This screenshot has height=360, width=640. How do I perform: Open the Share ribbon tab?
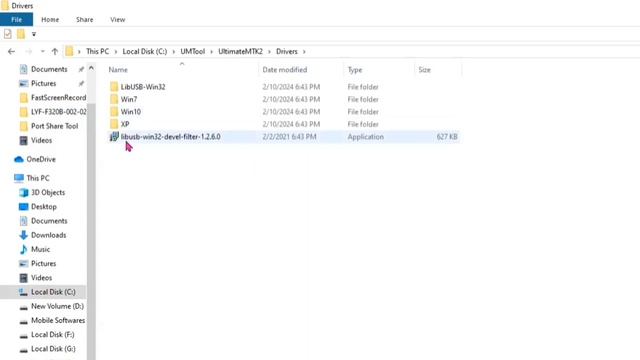coord(84,20)
